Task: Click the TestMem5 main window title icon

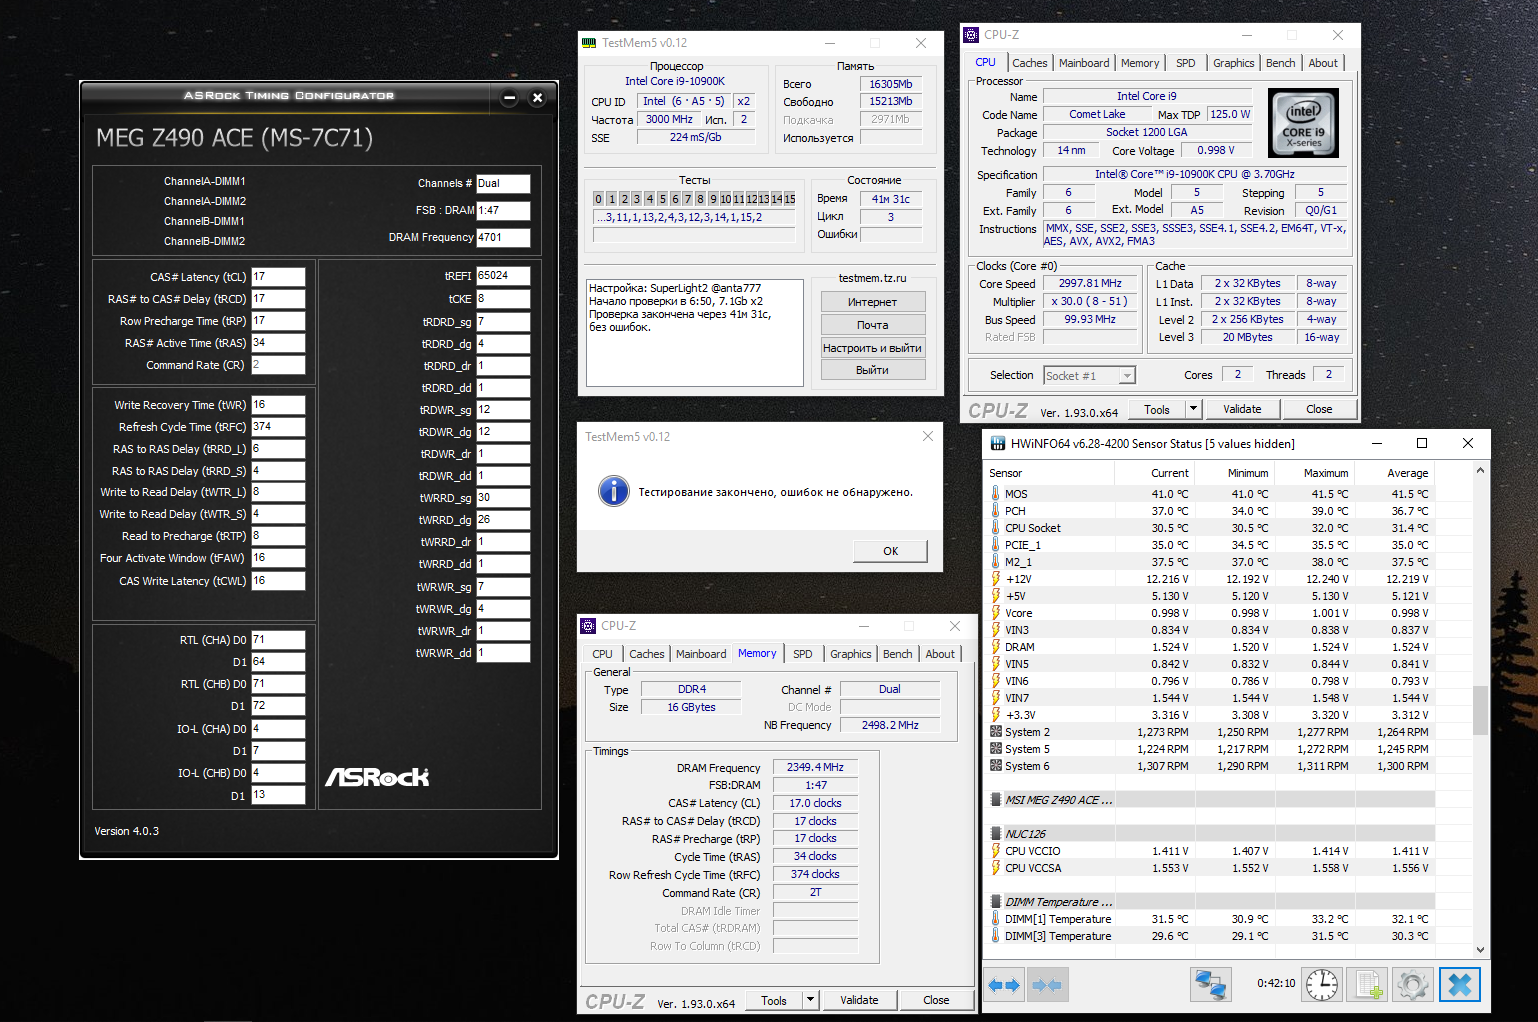Action: pyautogui.click(x=589, y=43)
